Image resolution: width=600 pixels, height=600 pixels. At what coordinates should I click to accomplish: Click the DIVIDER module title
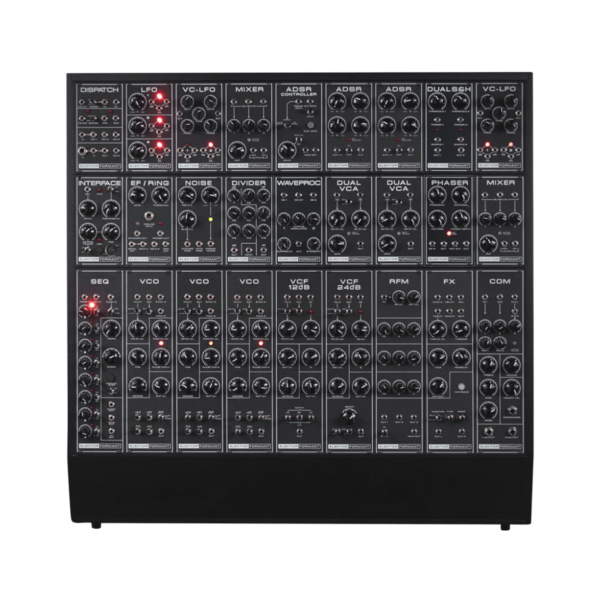point(249,183)
